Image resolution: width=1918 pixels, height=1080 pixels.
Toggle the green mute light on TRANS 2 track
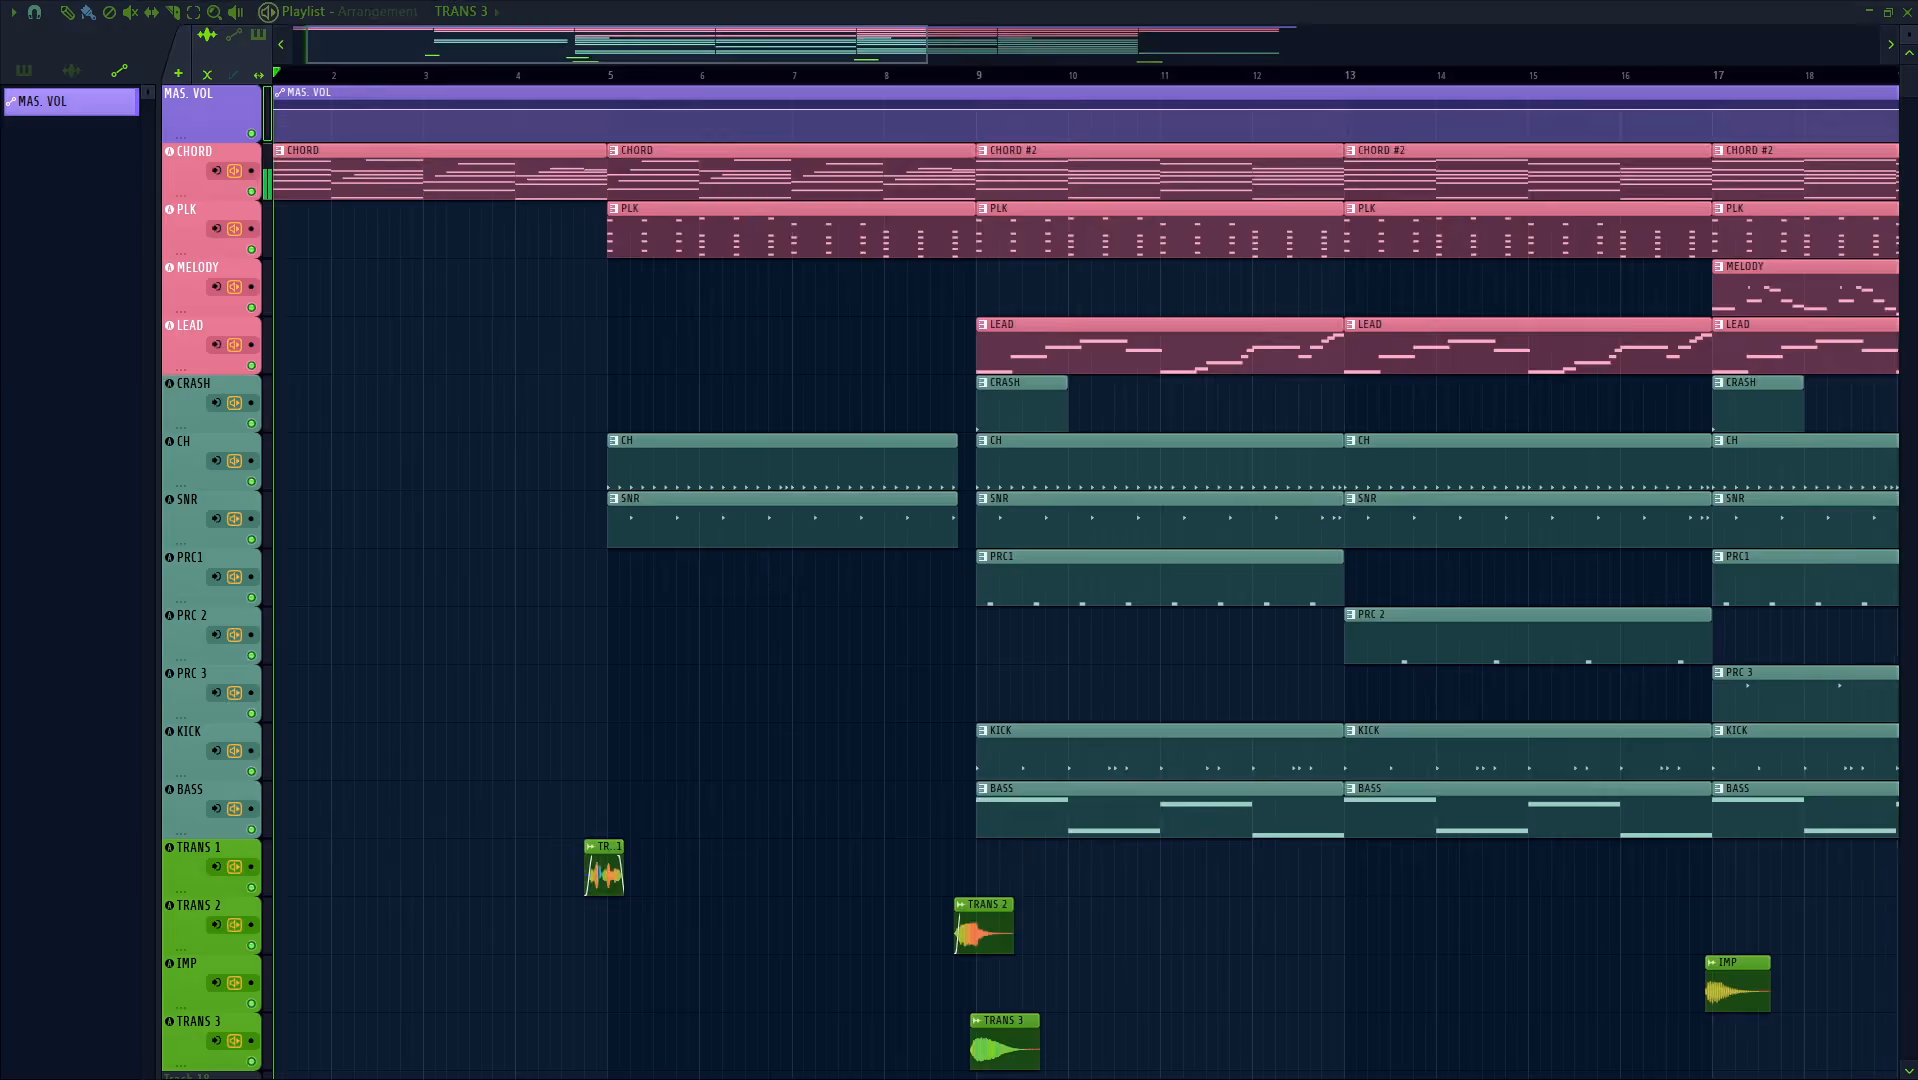[x=251, y=945]
